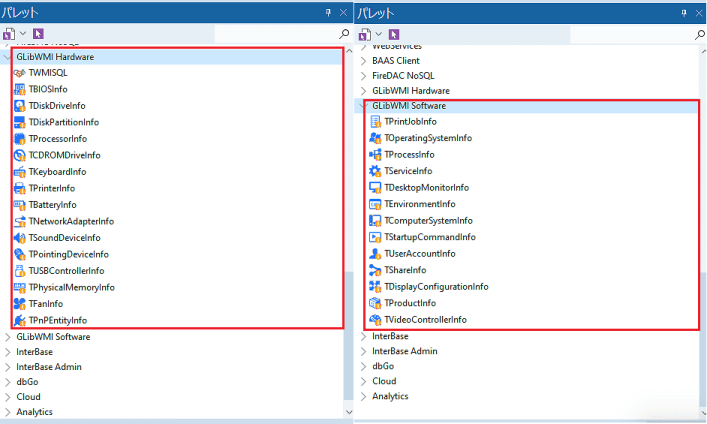Expand InterBase Admin in right palette
The image size is (707, 424).
[363, 351]
